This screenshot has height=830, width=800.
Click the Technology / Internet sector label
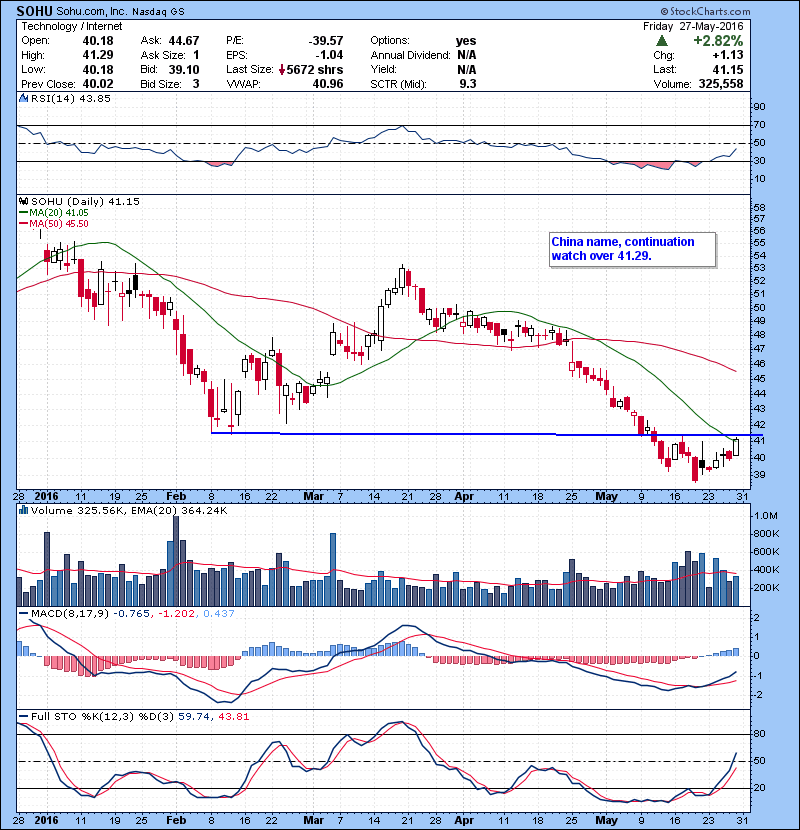[x=71, y=26]
